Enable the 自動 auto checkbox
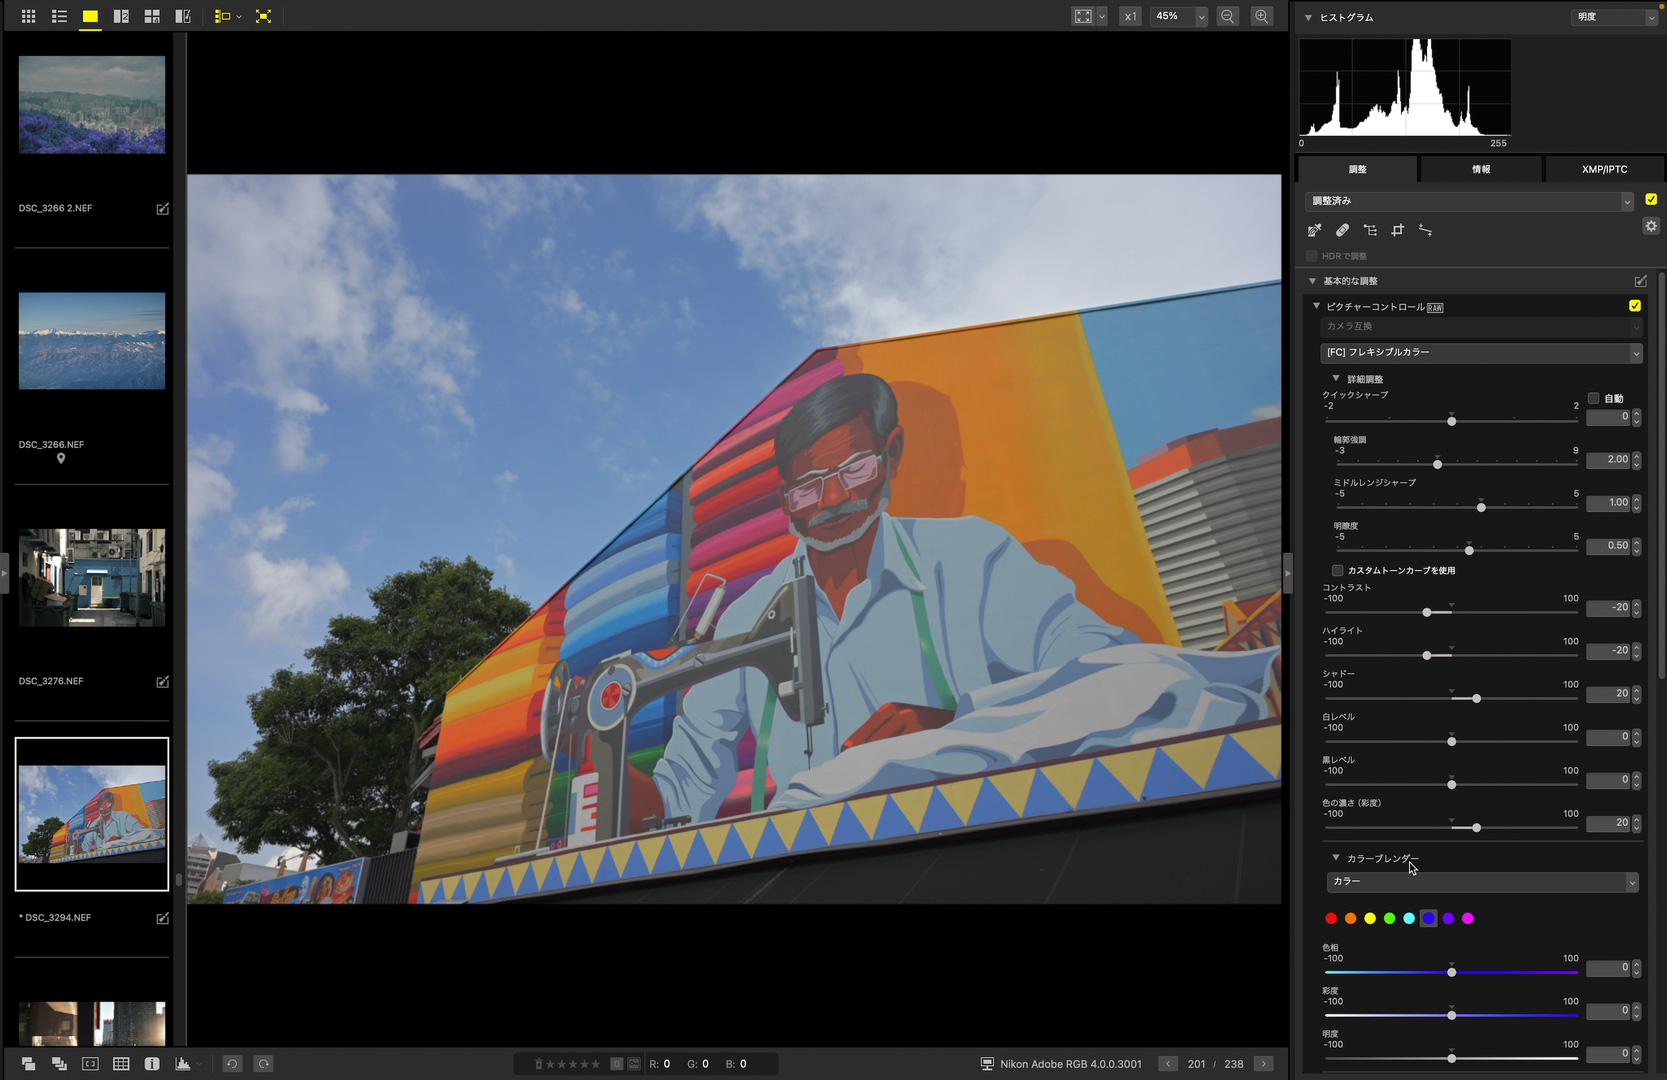The image size is (1667, 1080). click(x=1594, y=398)
